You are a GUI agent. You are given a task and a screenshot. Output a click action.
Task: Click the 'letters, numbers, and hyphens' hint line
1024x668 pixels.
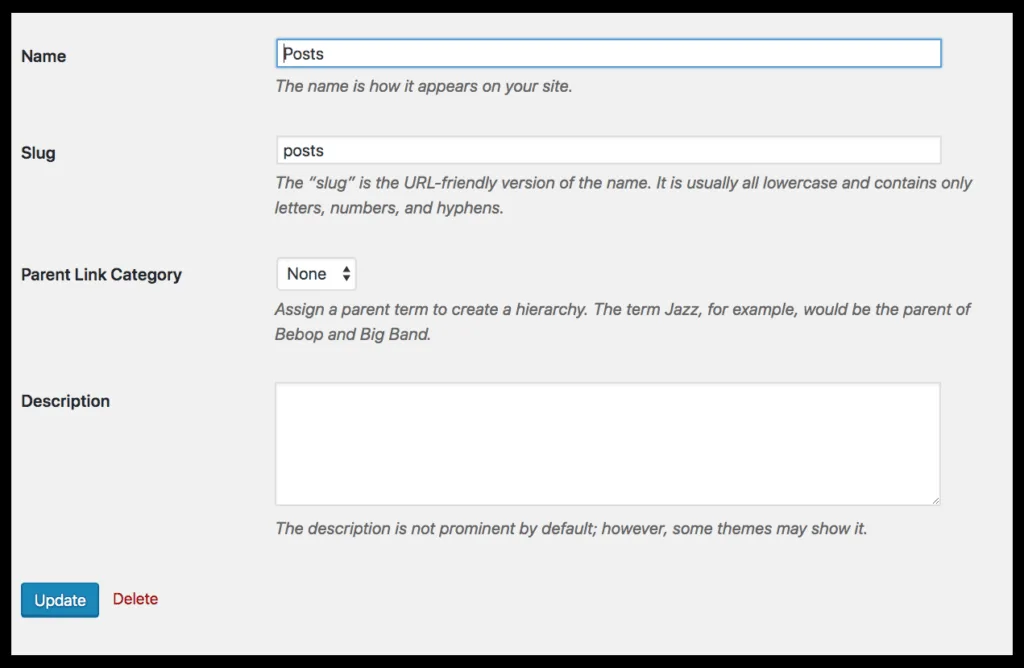[x=389, y=208]
